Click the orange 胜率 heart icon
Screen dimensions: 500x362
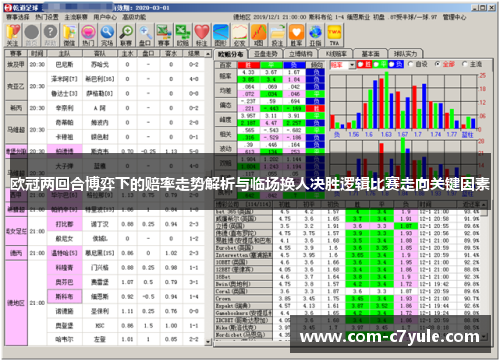pyautogui.click(x=296, y=35)
